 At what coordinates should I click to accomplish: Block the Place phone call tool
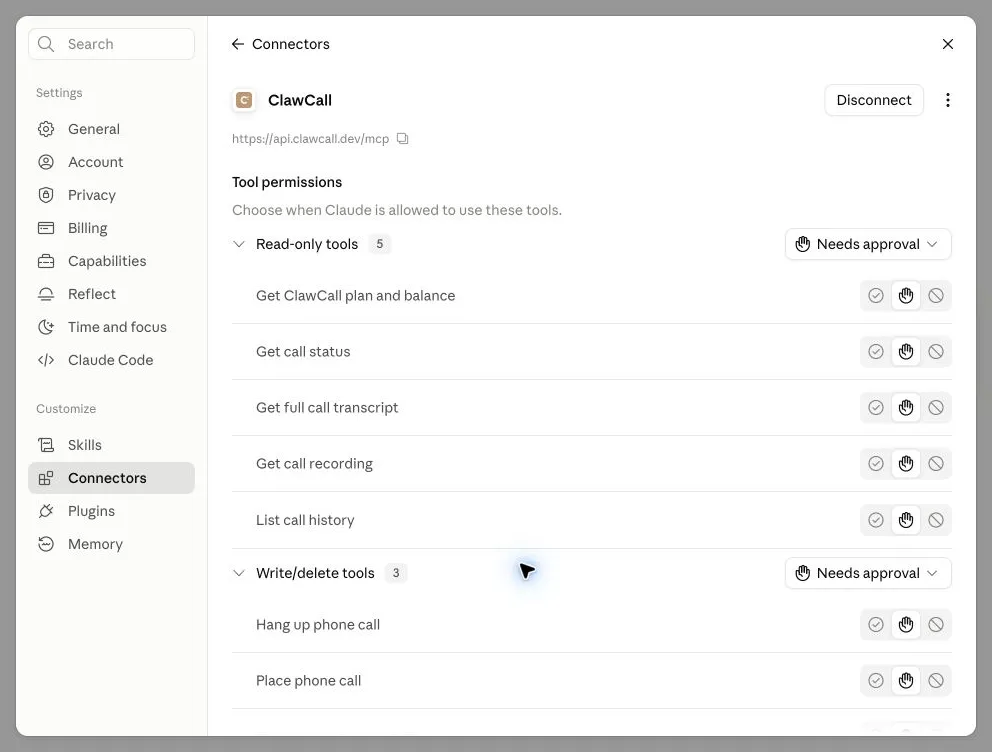936,681
